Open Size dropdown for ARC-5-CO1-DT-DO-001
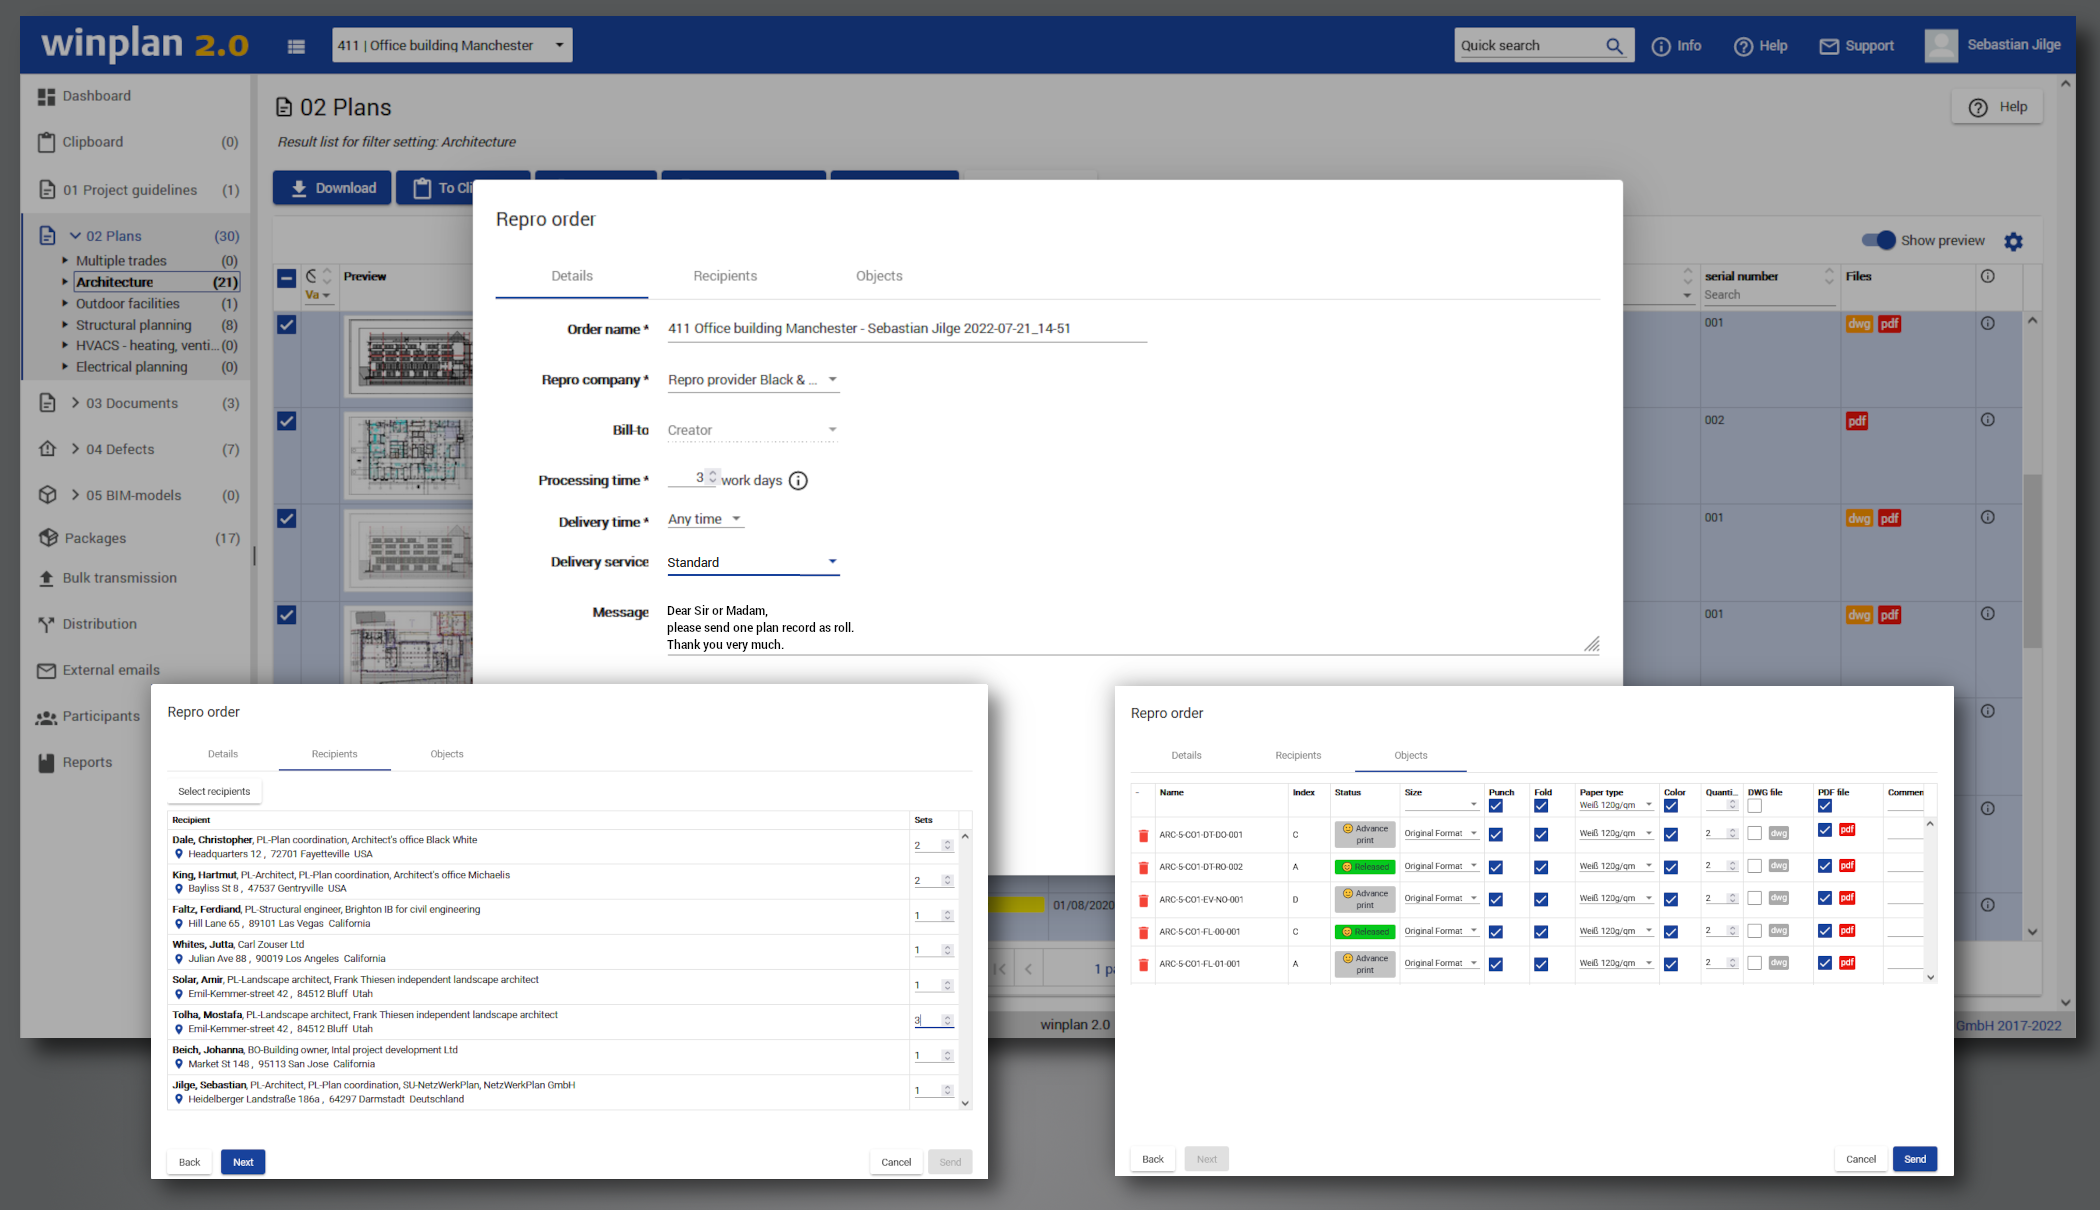Viewport: 2100px width, 1210px height. [1441, 834]
